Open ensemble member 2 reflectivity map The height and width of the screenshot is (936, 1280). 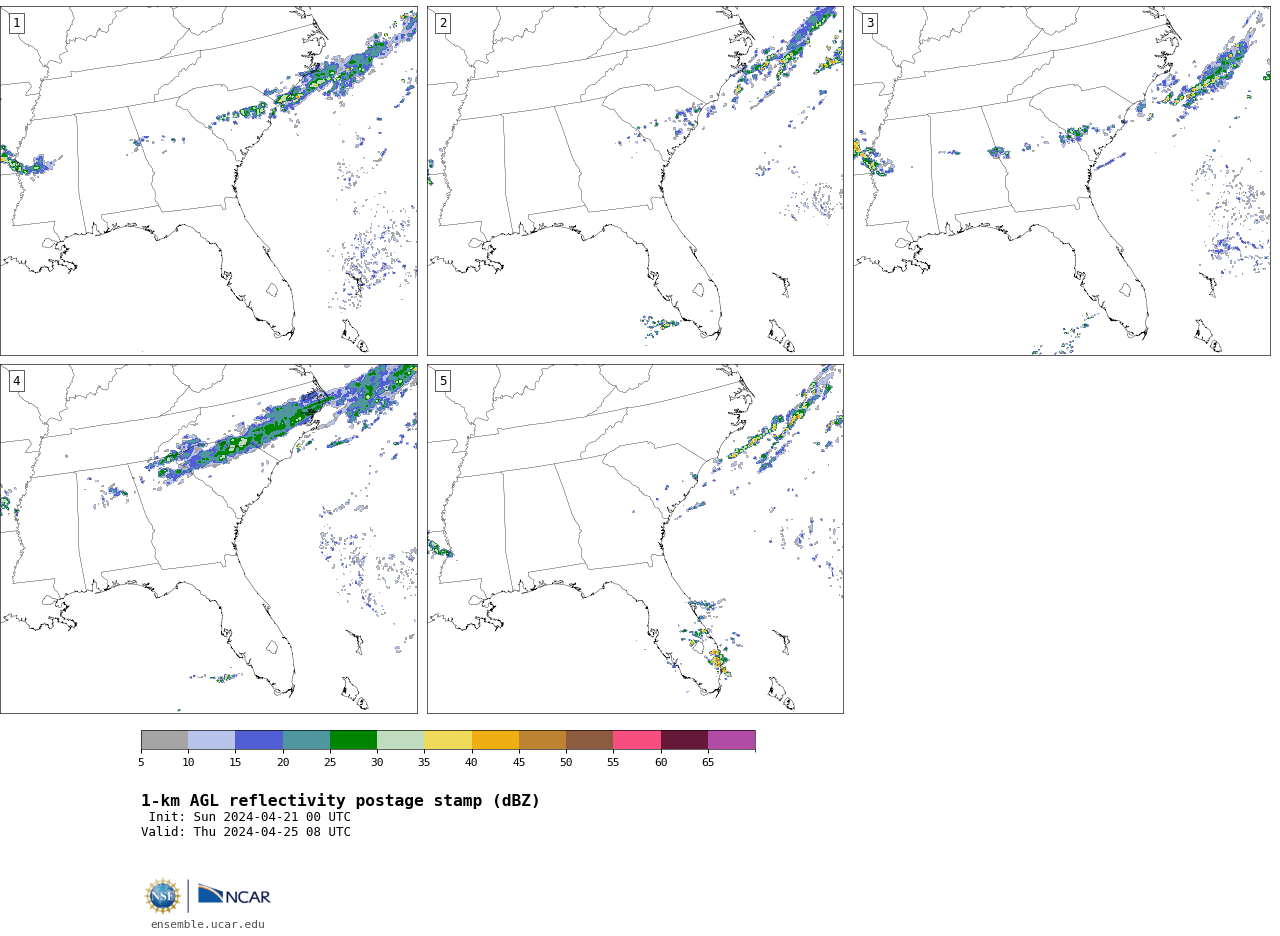point(635,181)
